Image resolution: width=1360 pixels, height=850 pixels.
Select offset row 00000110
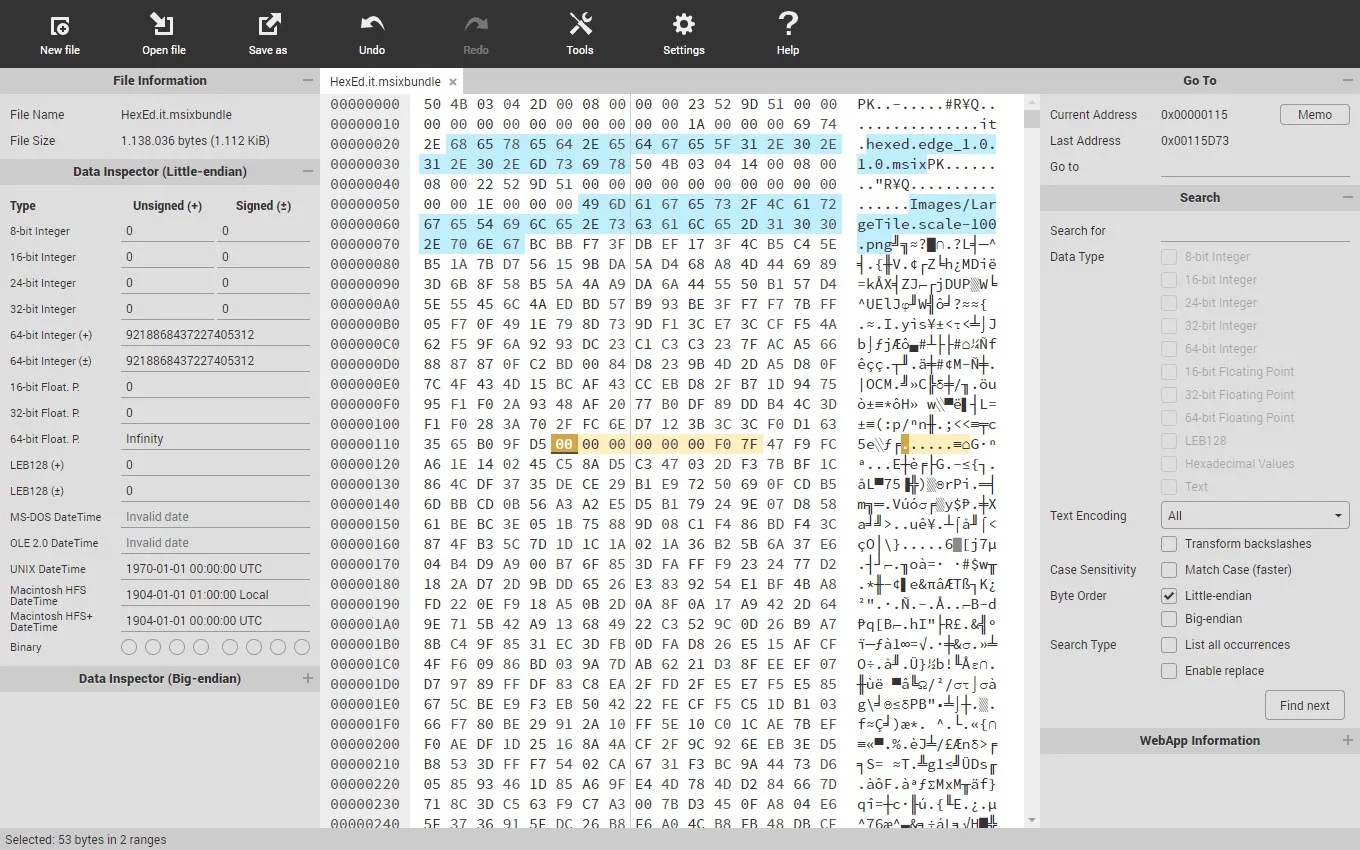tap(365, 444)
